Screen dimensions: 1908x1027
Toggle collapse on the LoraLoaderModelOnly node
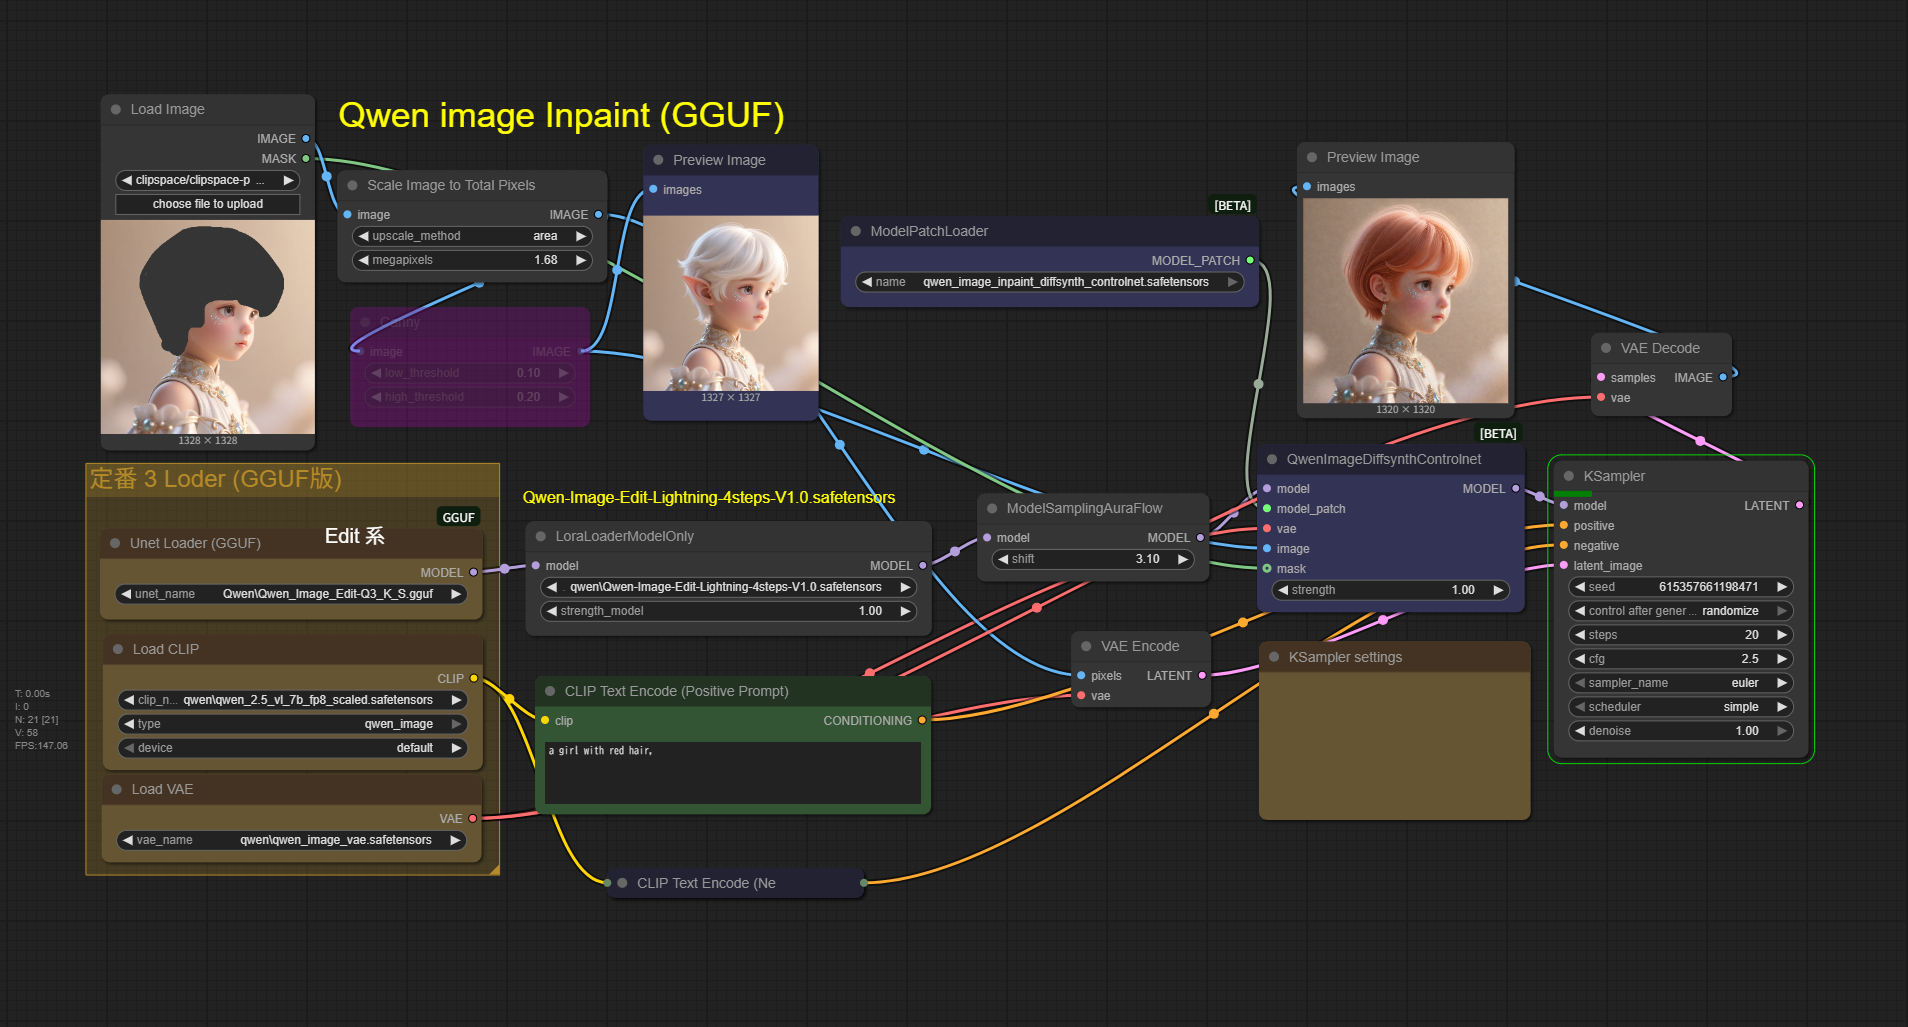point(541,536)
